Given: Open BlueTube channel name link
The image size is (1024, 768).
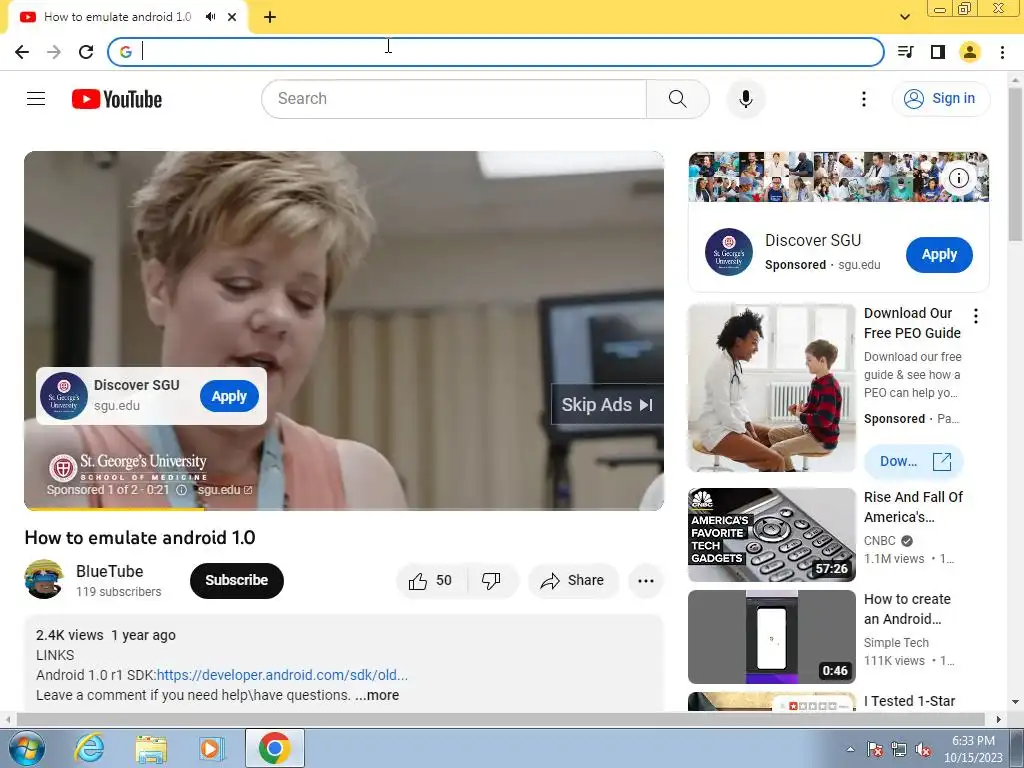Looking at the screenshot, I should coord(110,571).
